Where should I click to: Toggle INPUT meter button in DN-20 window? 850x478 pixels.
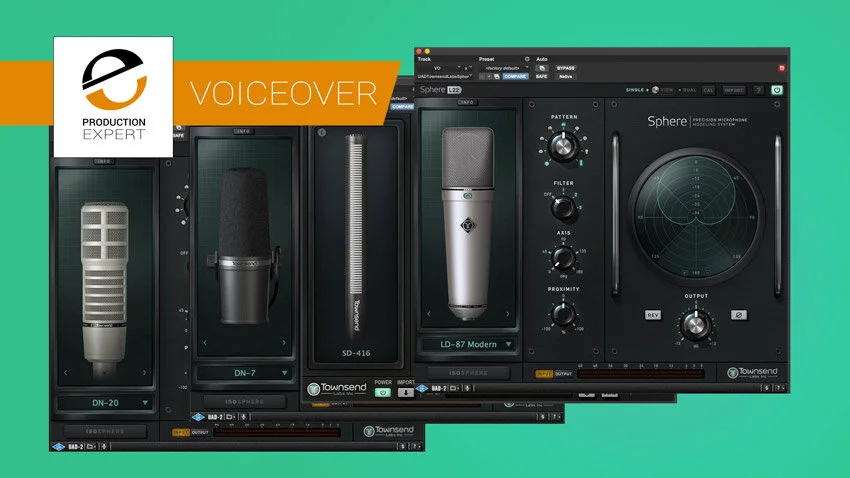point(181,432)
